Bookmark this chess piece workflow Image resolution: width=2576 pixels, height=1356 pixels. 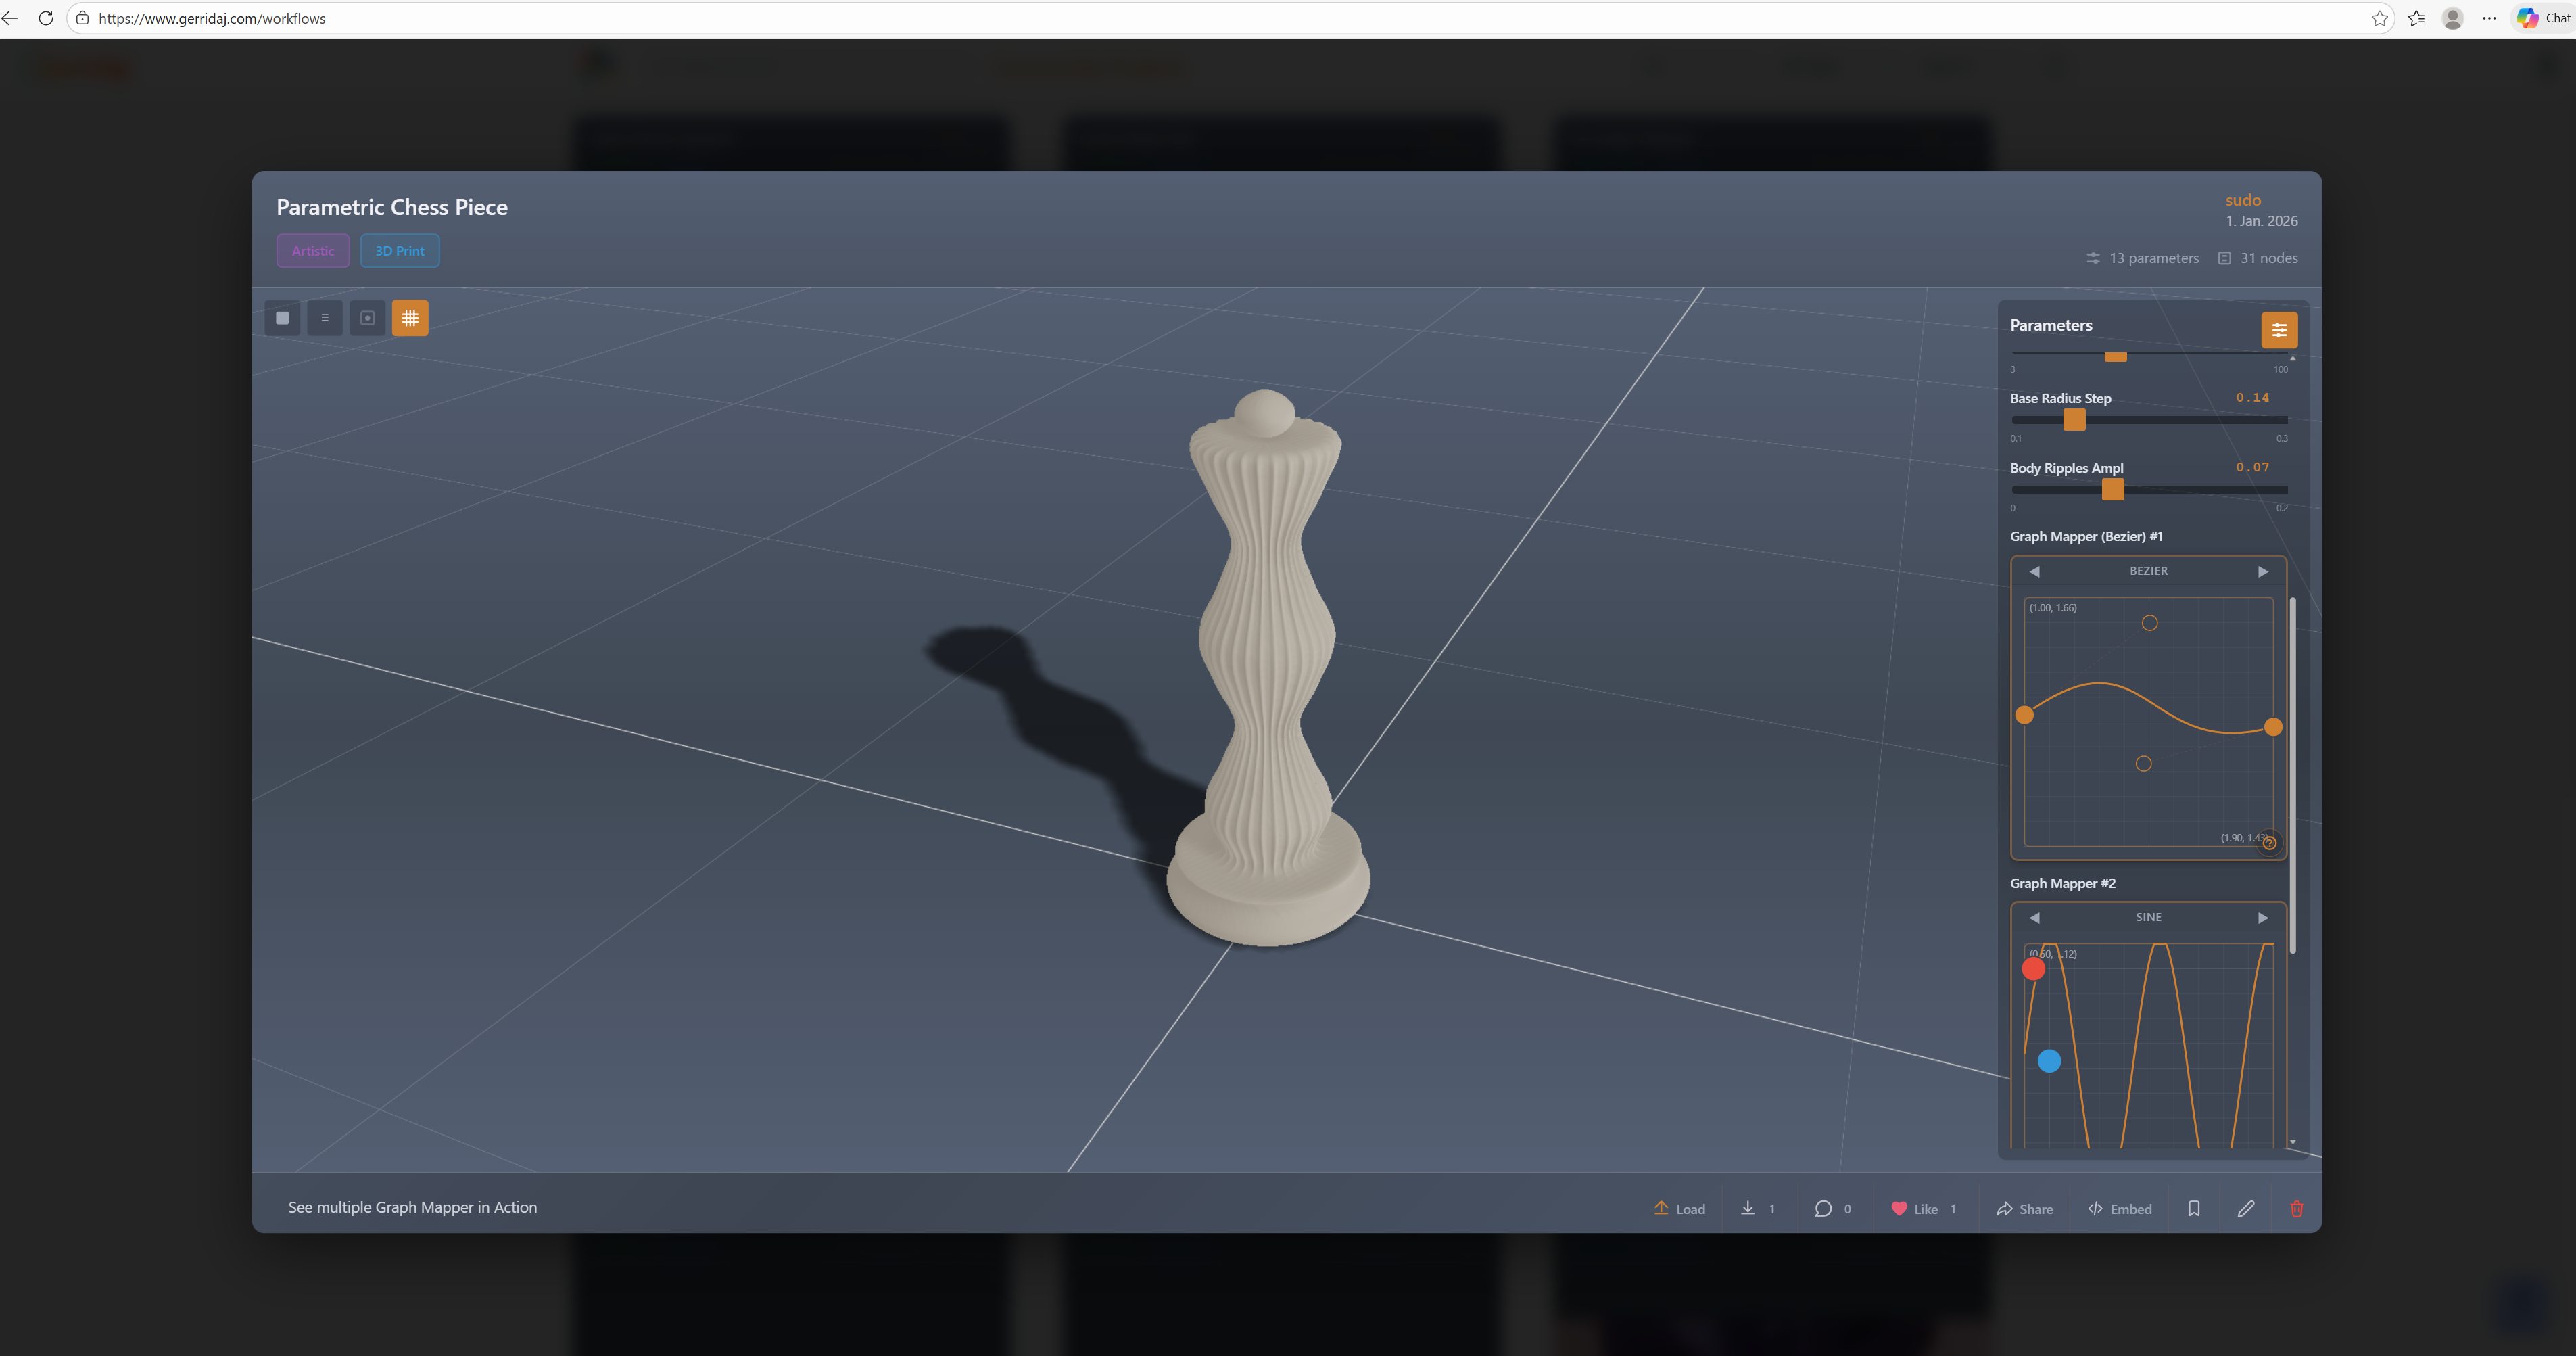click(x=2194, y=1208)
